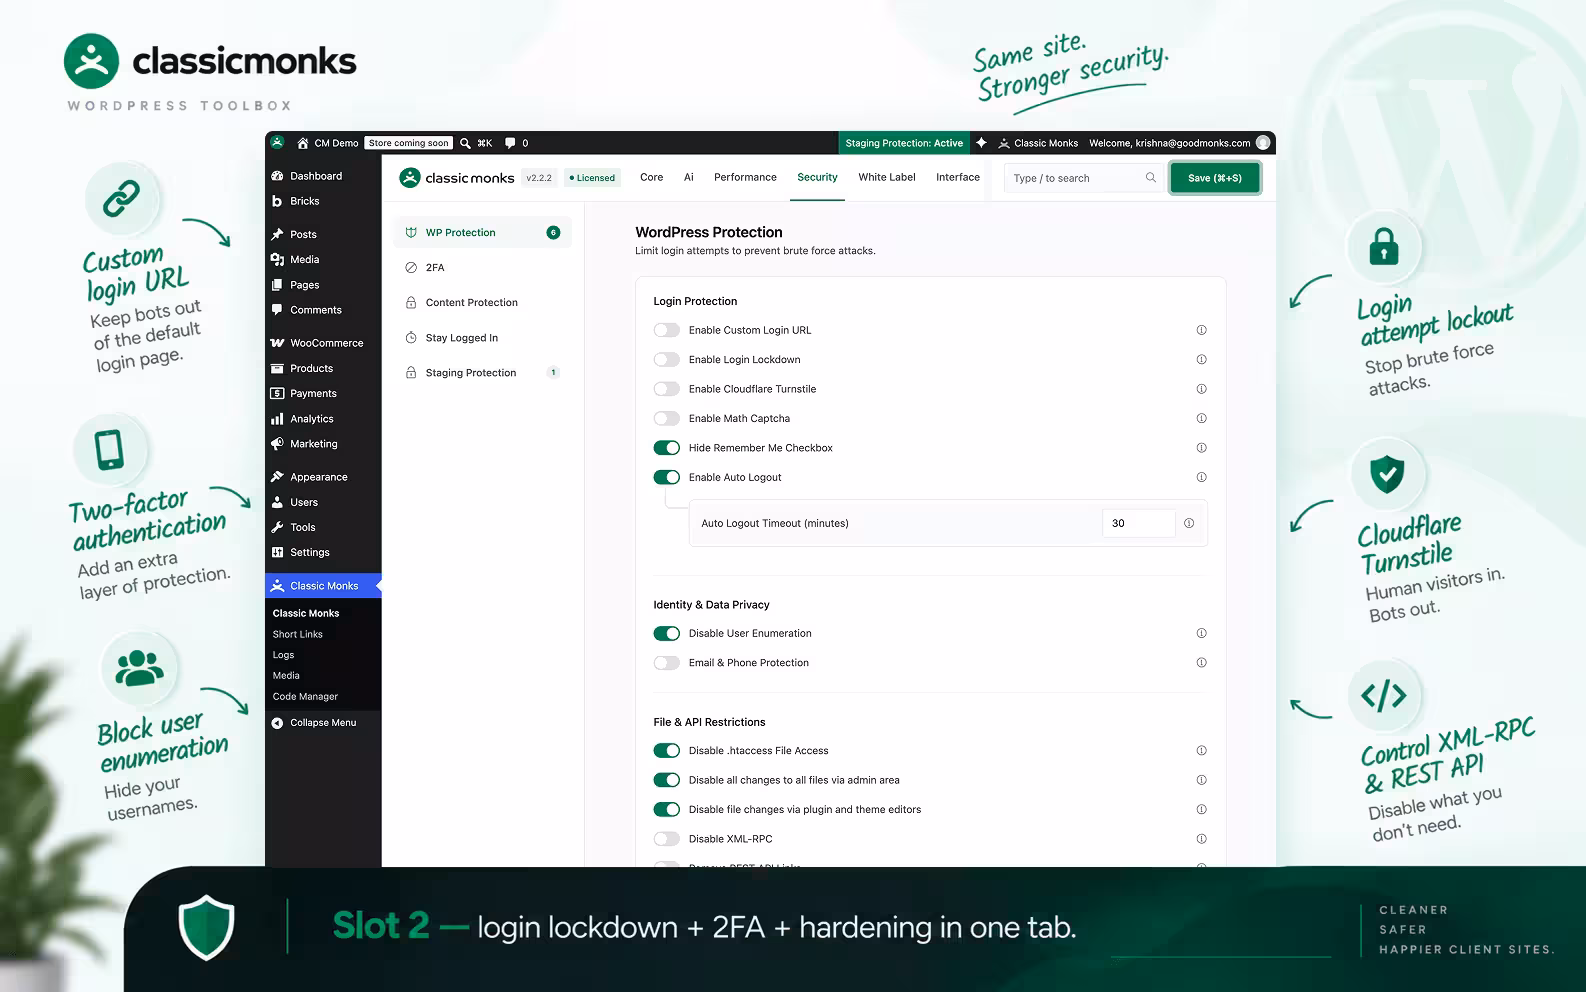Screen dimensions: 1586x992
Task: Toggle Disable file changes via plugin editors
Action: 667,810
